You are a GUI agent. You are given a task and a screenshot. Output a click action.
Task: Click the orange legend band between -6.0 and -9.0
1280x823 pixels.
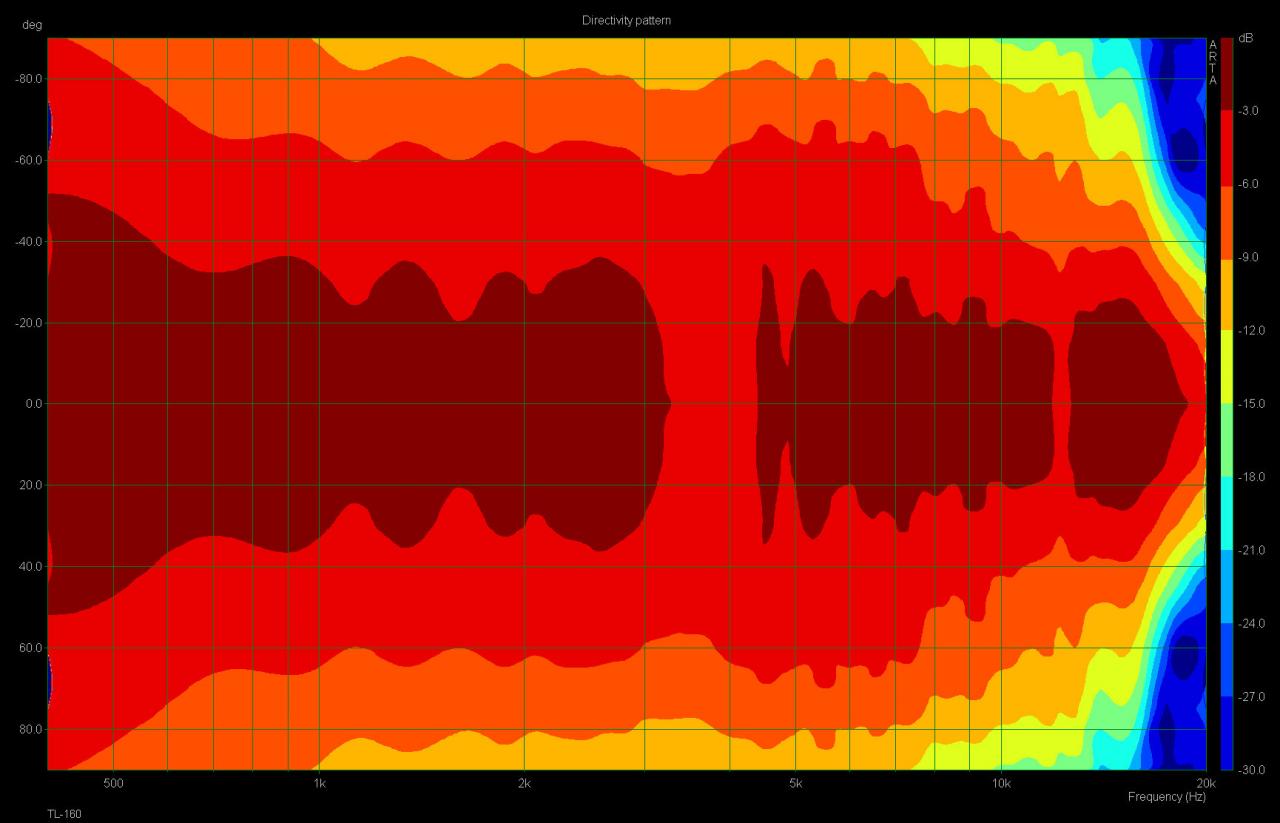coord(1226,221)
